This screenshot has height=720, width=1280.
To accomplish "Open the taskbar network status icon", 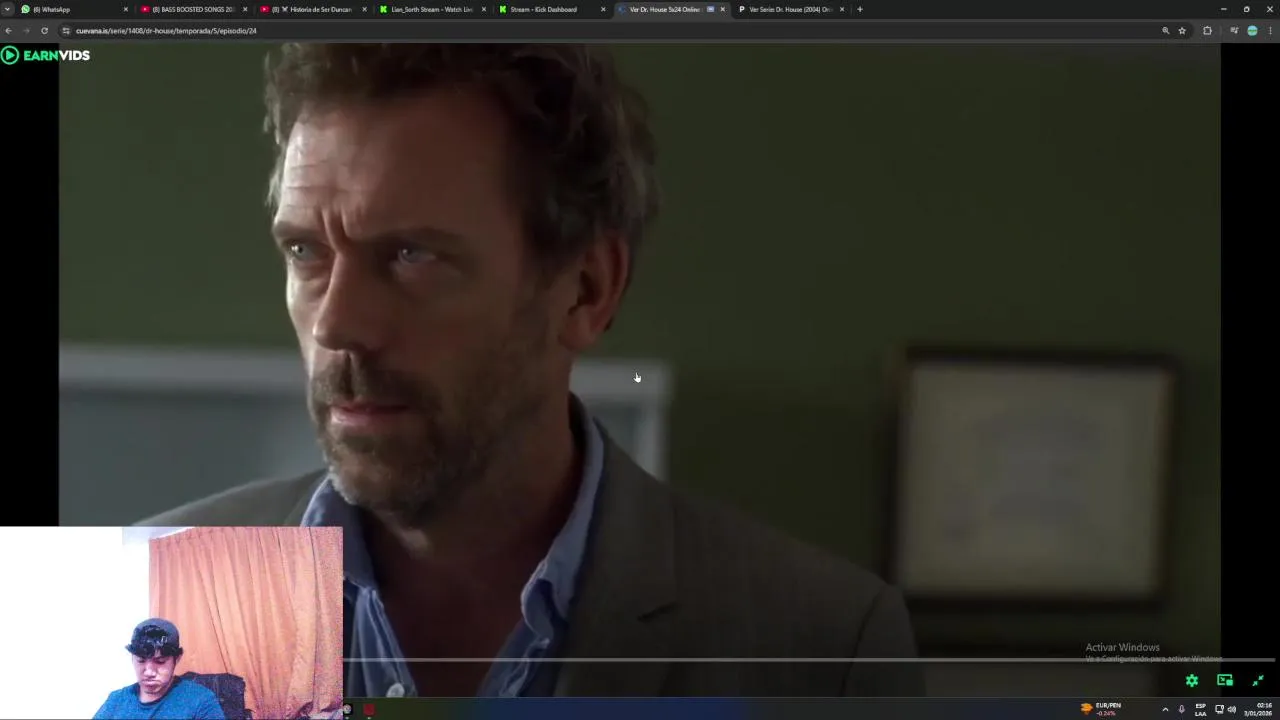I will (x=1219, y=709).
